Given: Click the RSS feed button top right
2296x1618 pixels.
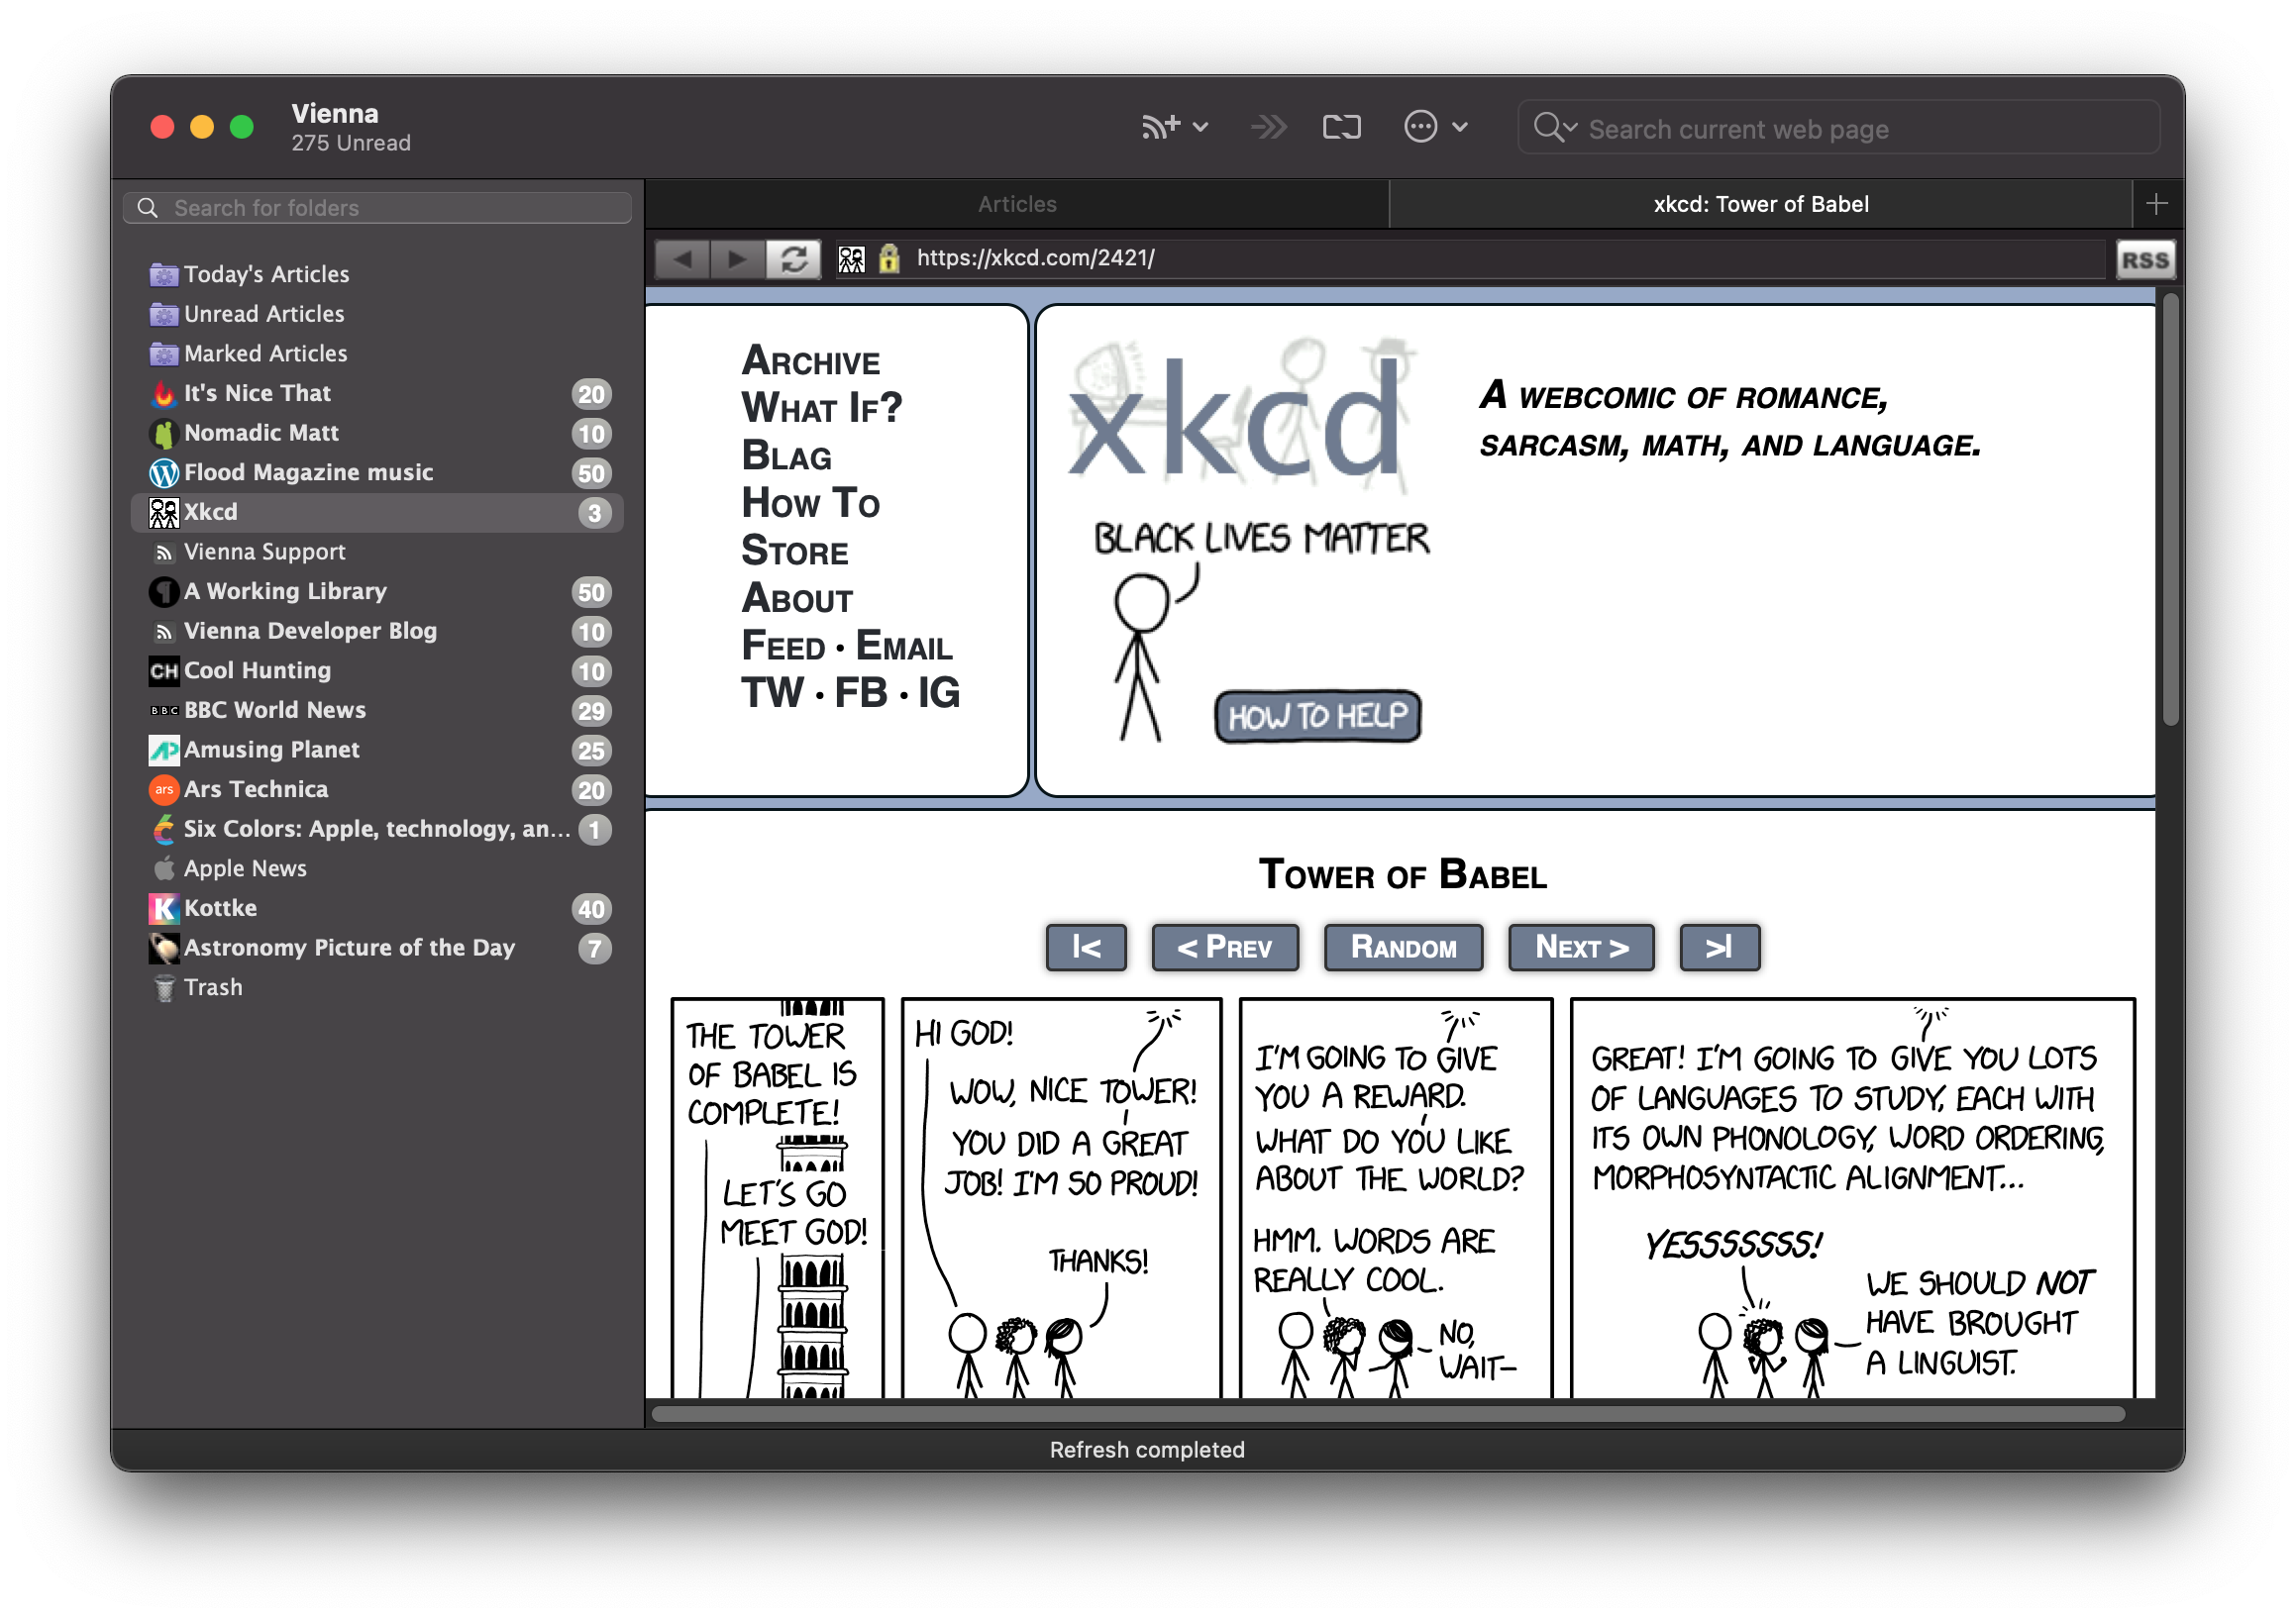Looking at the screenshot, I should (x=2145, y=257).
